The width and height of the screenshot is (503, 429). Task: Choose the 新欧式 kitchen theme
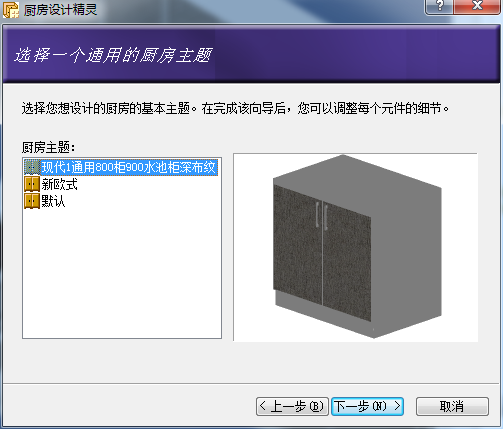pos(59,184)
